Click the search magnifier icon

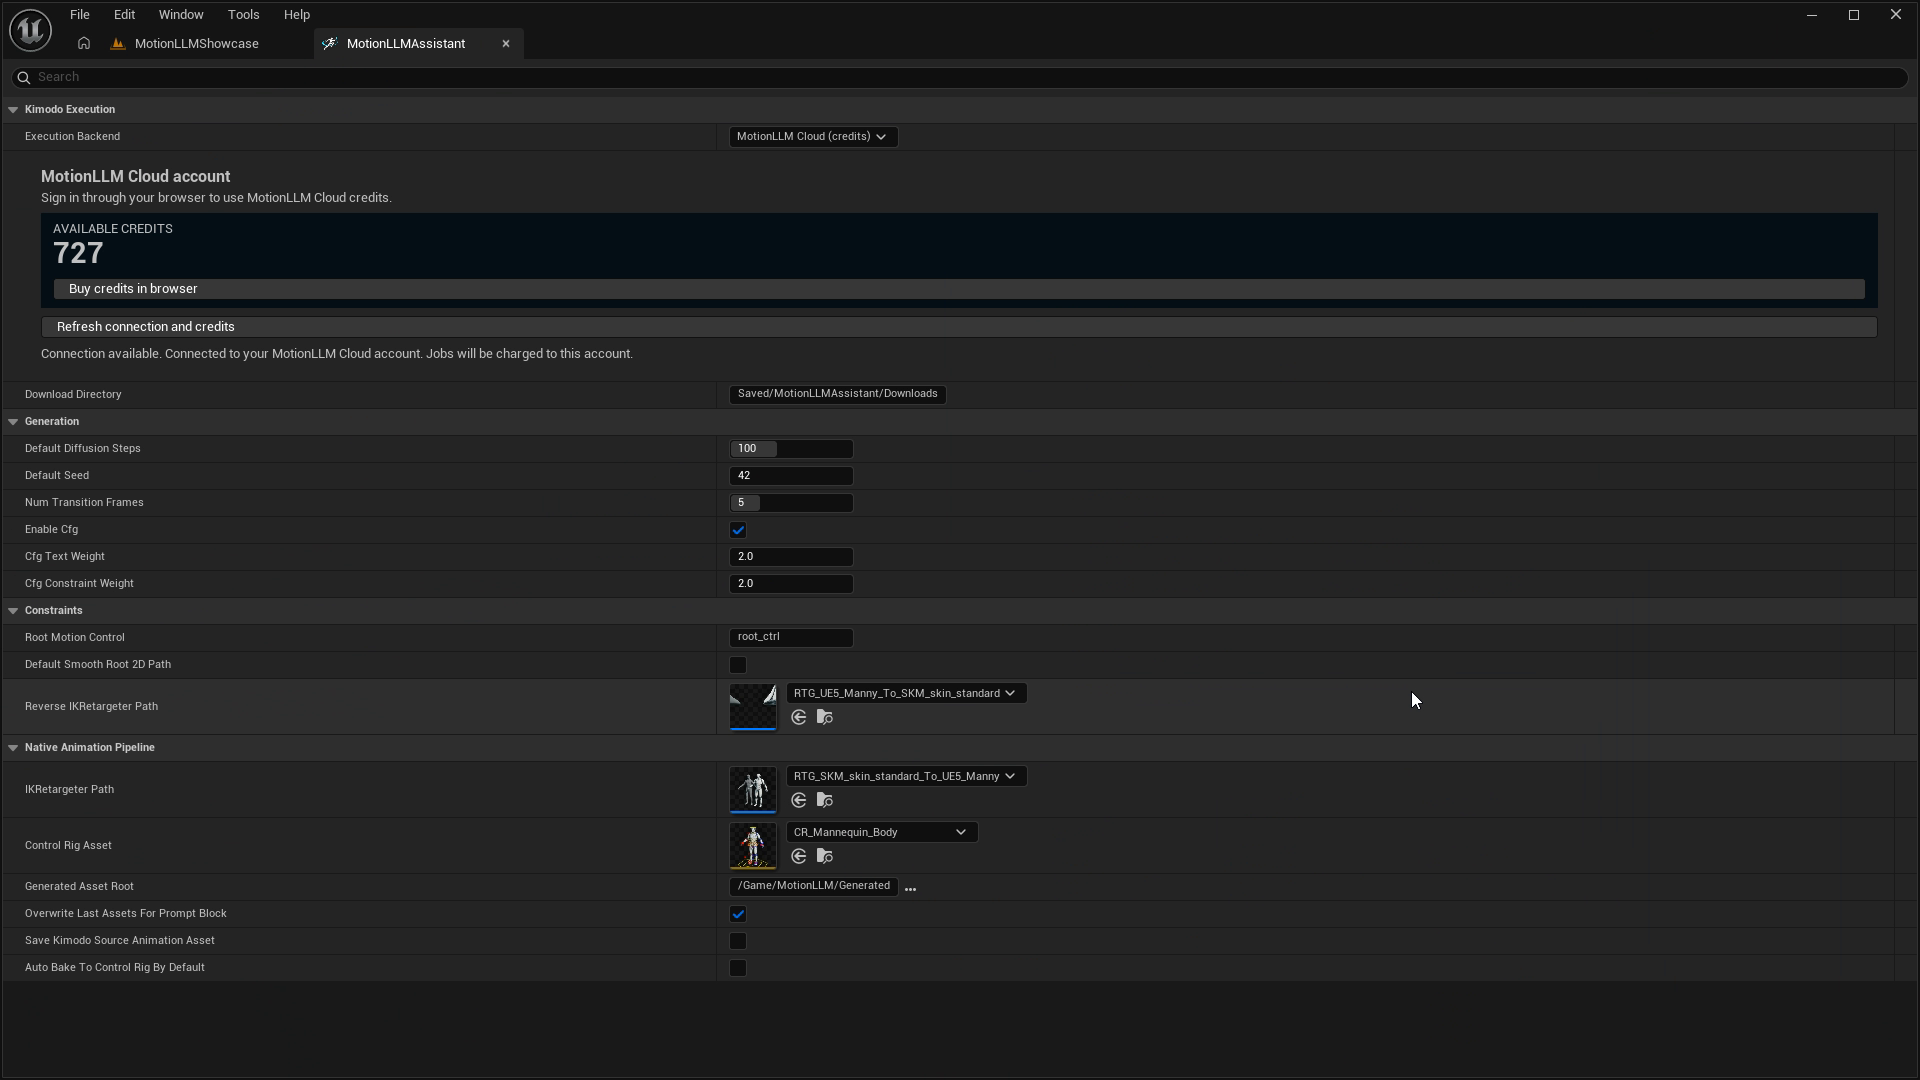click(24, 77)
